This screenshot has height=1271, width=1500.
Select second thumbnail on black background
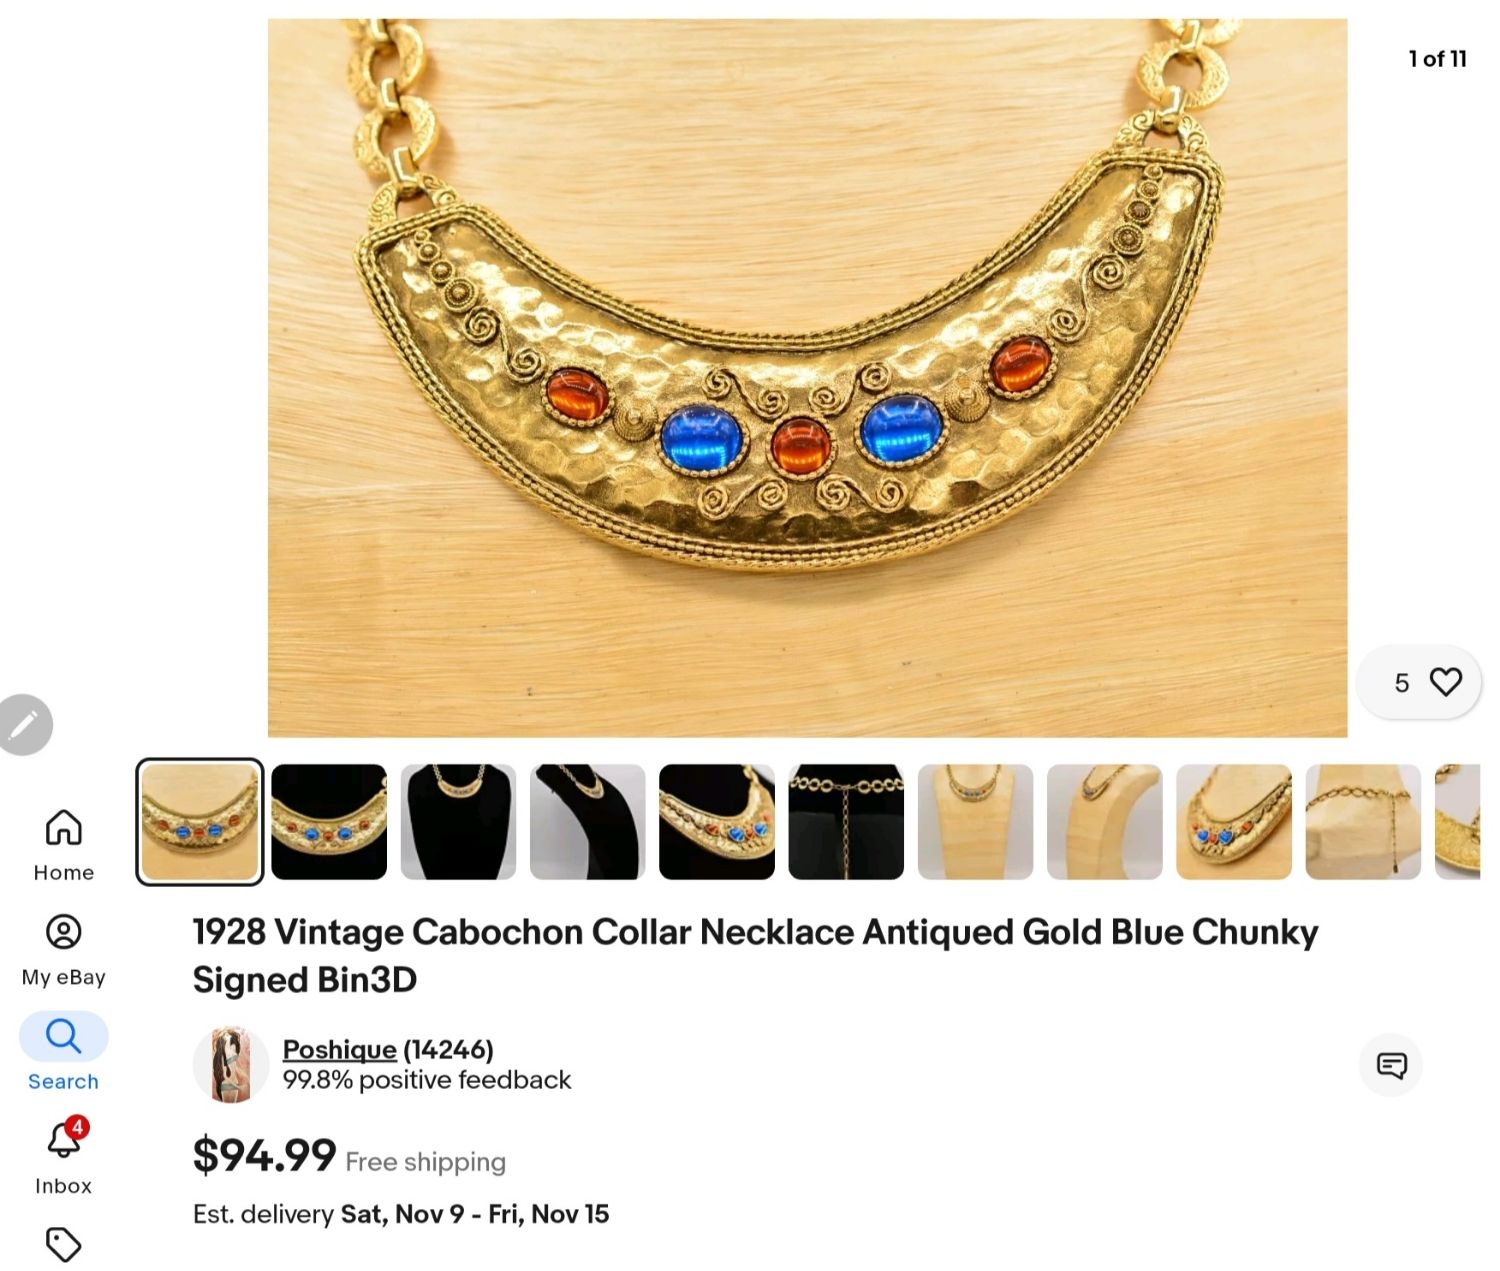[x=329, y=822]
